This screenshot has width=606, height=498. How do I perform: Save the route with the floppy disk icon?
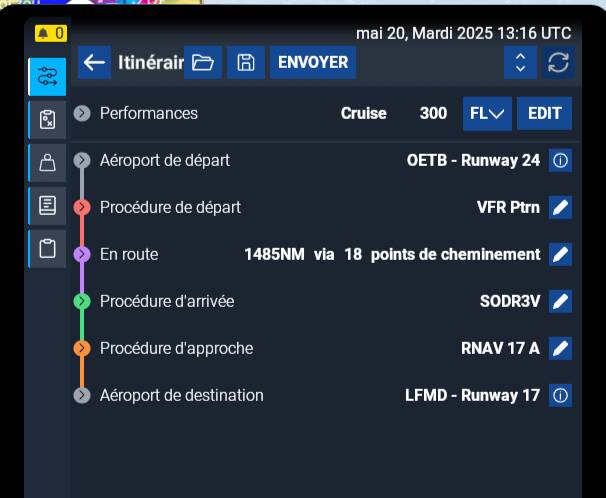point(245,63)
